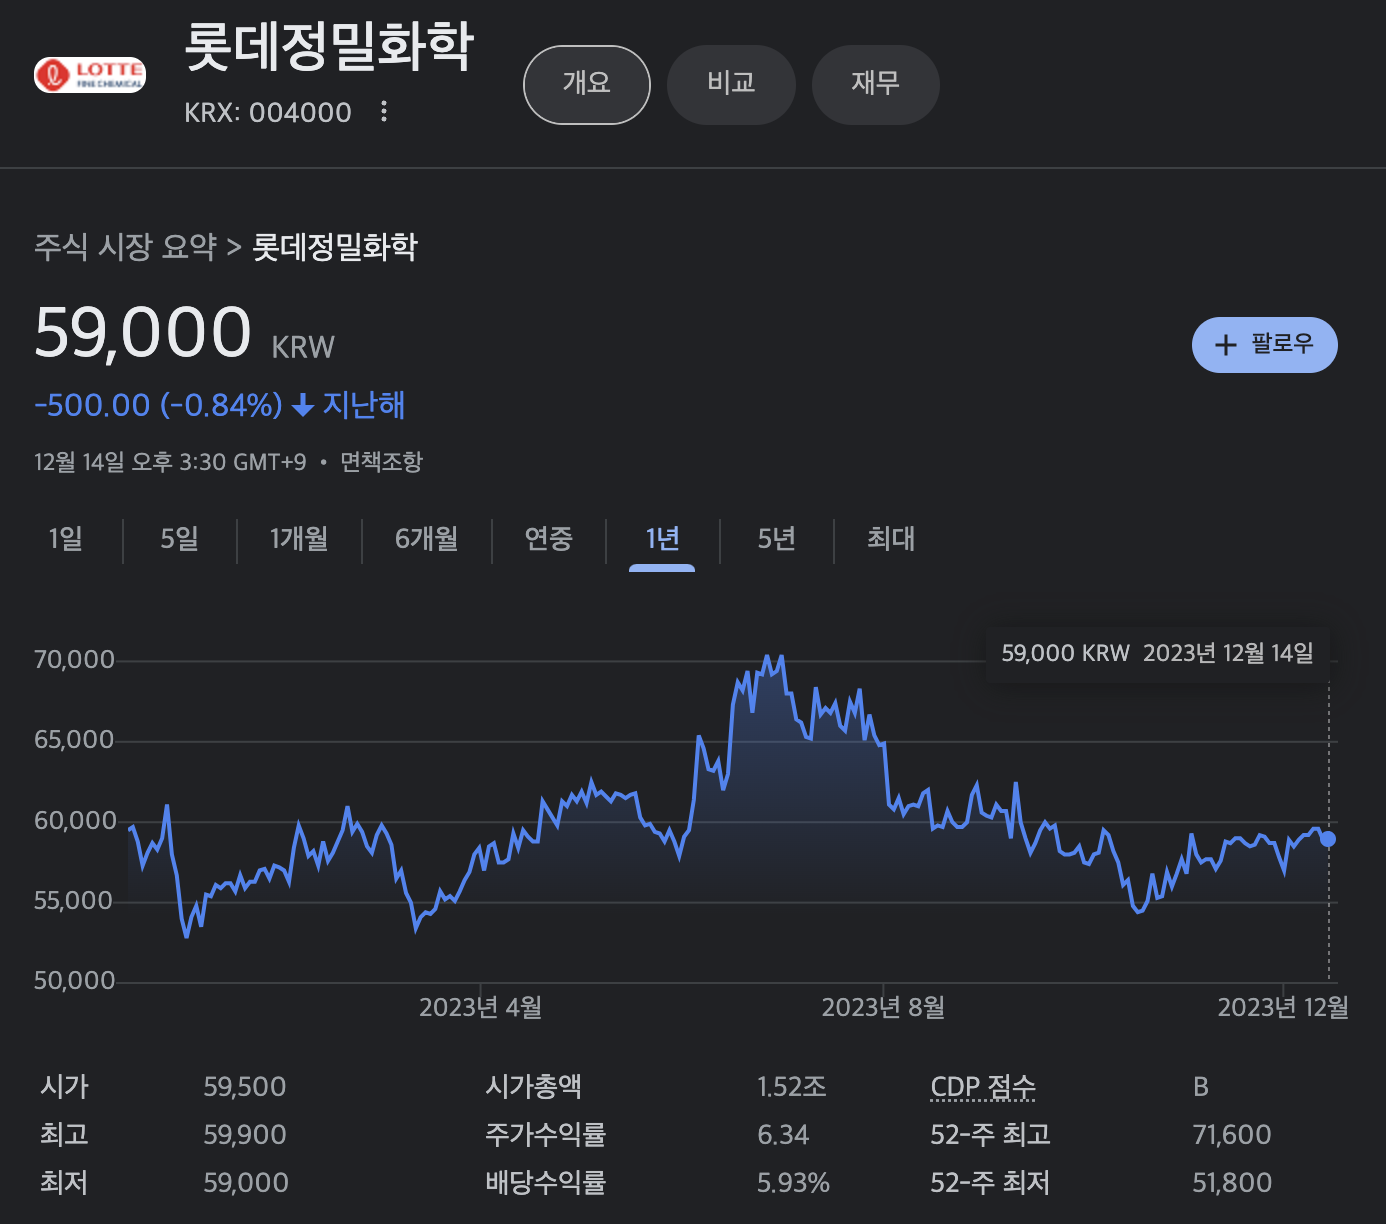Click the 52-주 최고 label
The image size is (1386, 1224).
point(990,1135)
